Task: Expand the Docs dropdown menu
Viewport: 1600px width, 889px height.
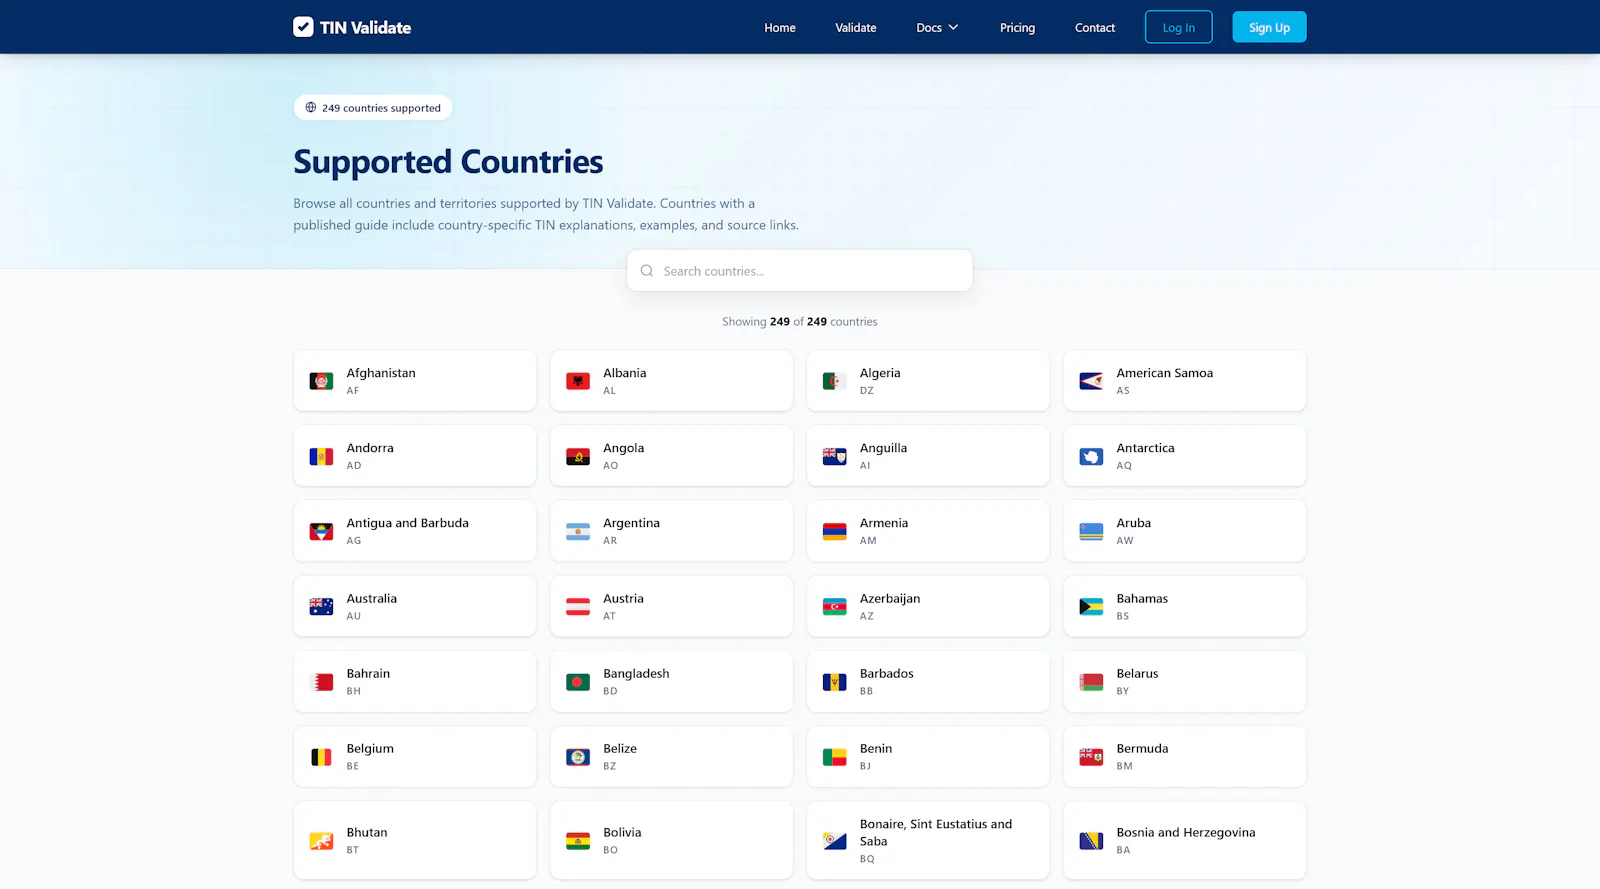Action: coord(937,27)
